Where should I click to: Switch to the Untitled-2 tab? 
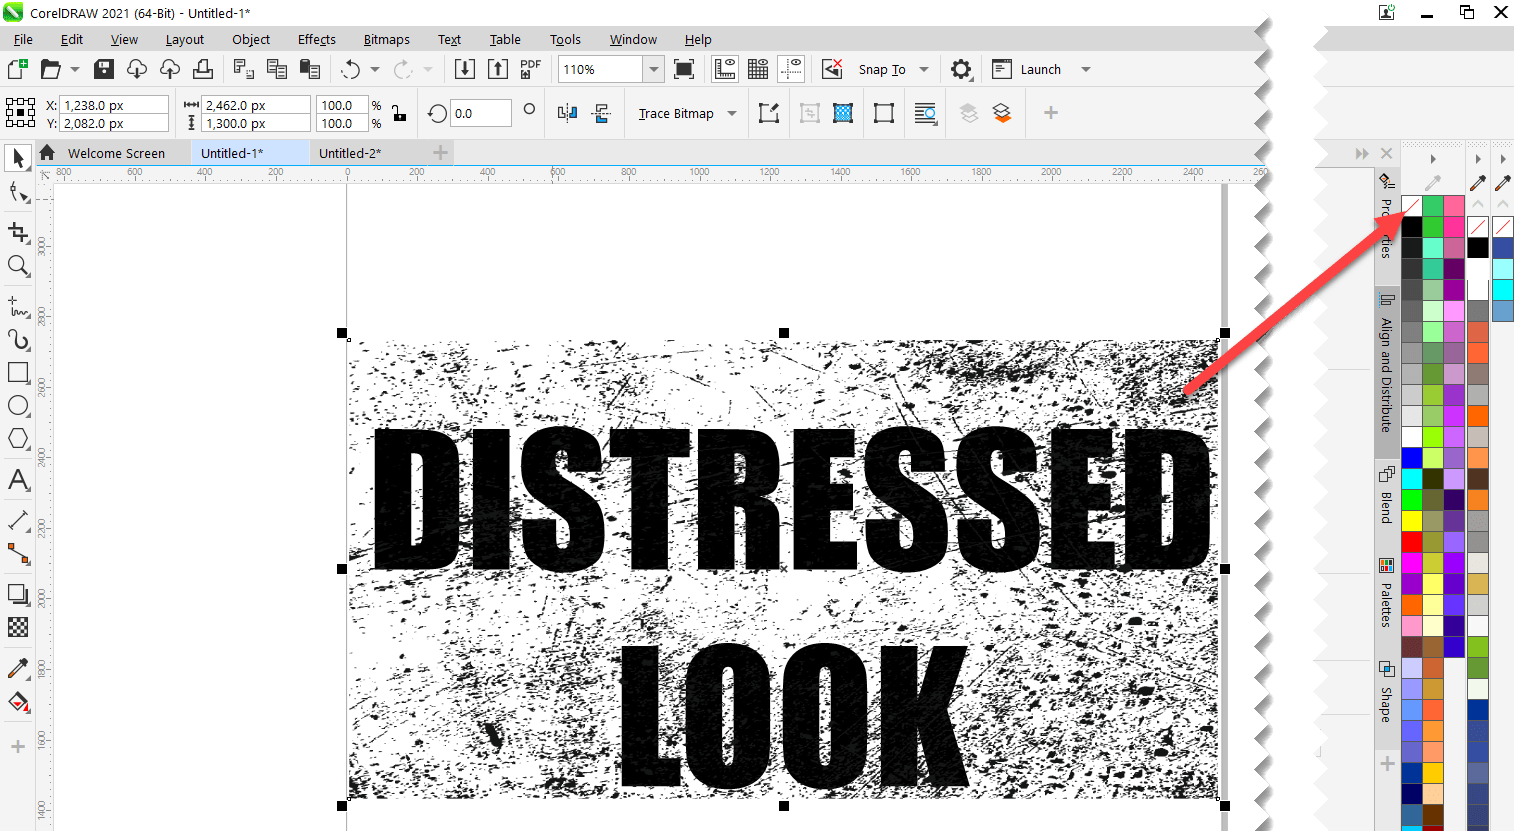(x=350, y=153)
